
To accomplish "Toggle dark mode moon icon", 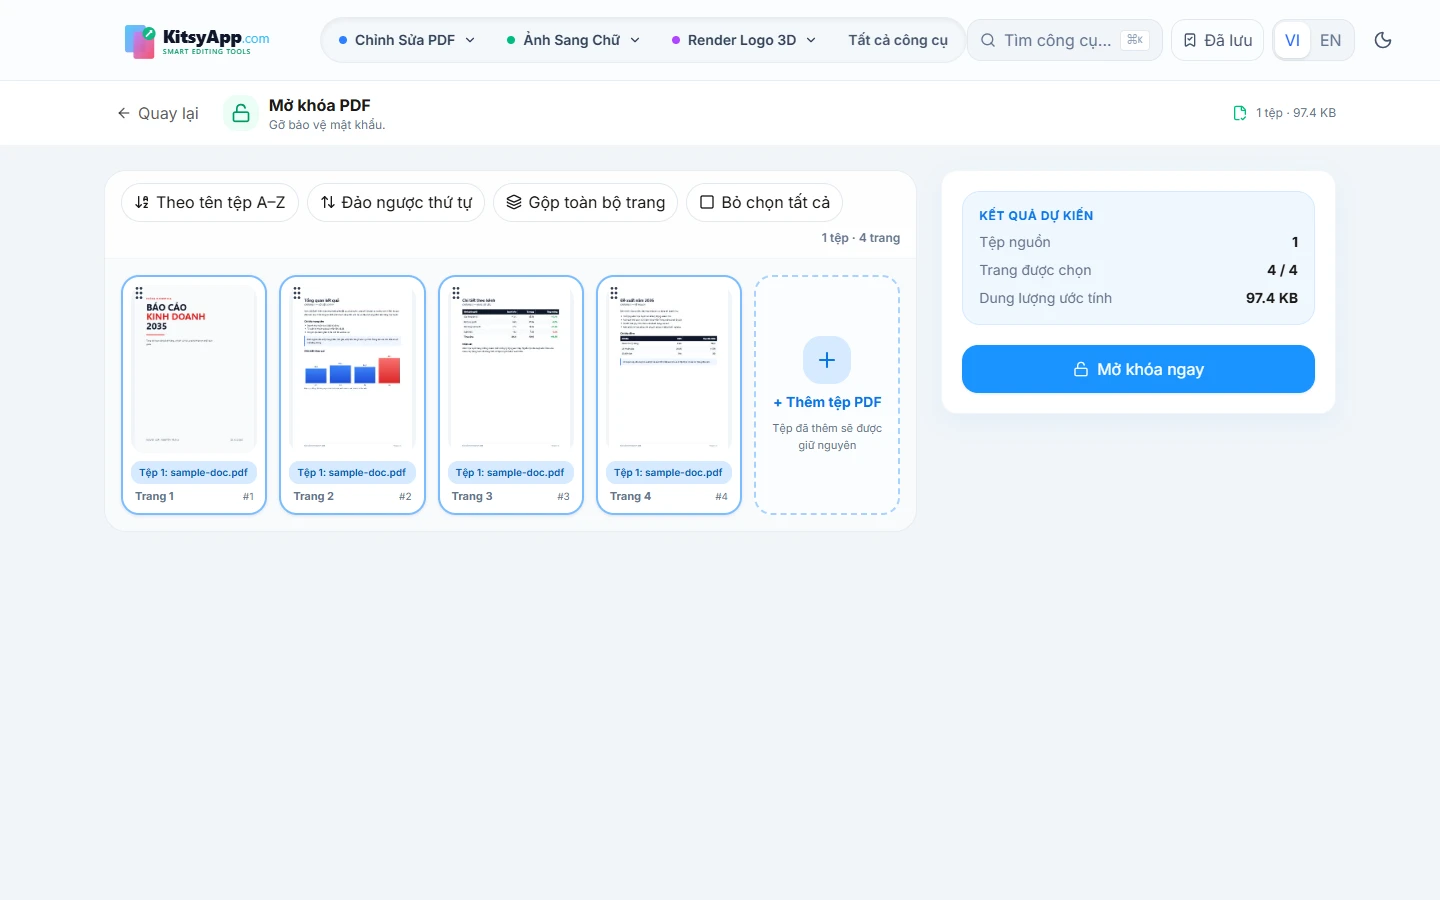I will point(1383,40).
